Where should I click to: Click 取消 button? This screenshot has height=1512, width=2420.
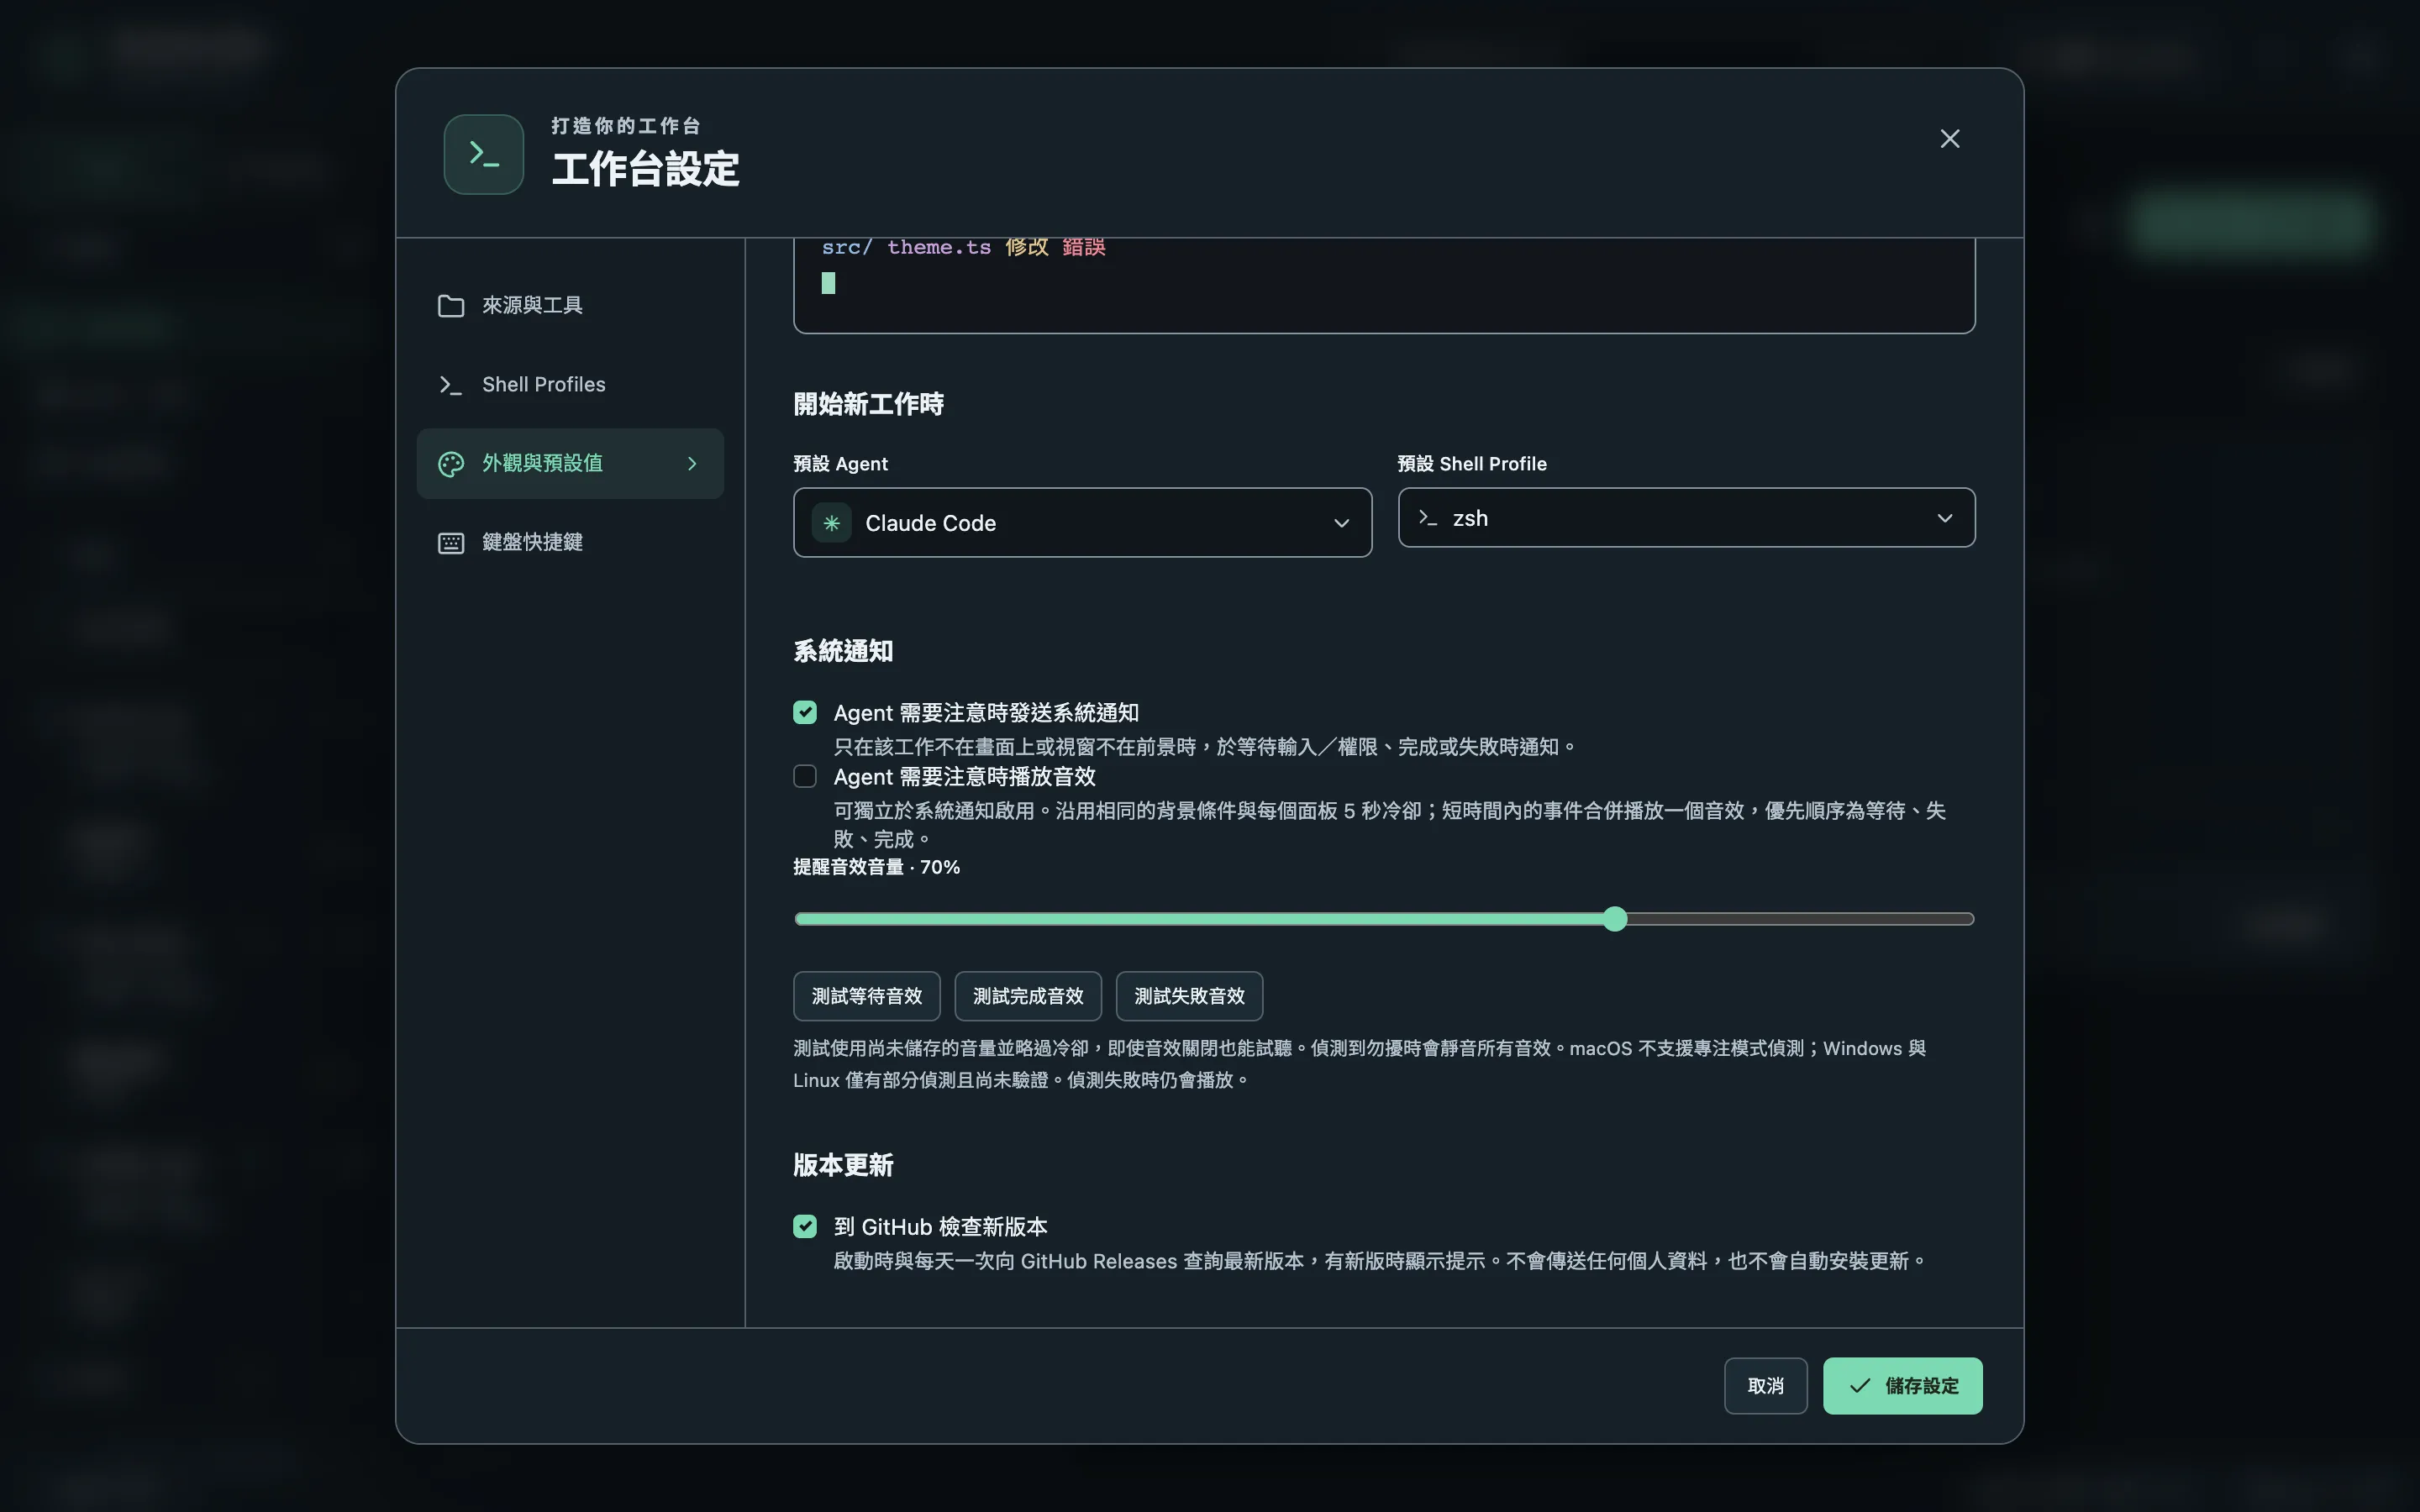pyautogui.click(x=1765, y=1386)
